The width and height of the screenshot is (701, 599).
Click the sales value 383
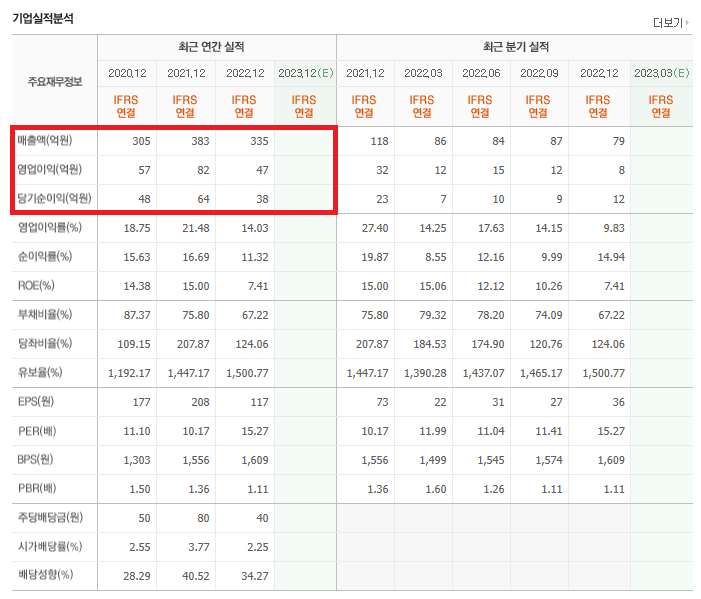pos(200,141)
